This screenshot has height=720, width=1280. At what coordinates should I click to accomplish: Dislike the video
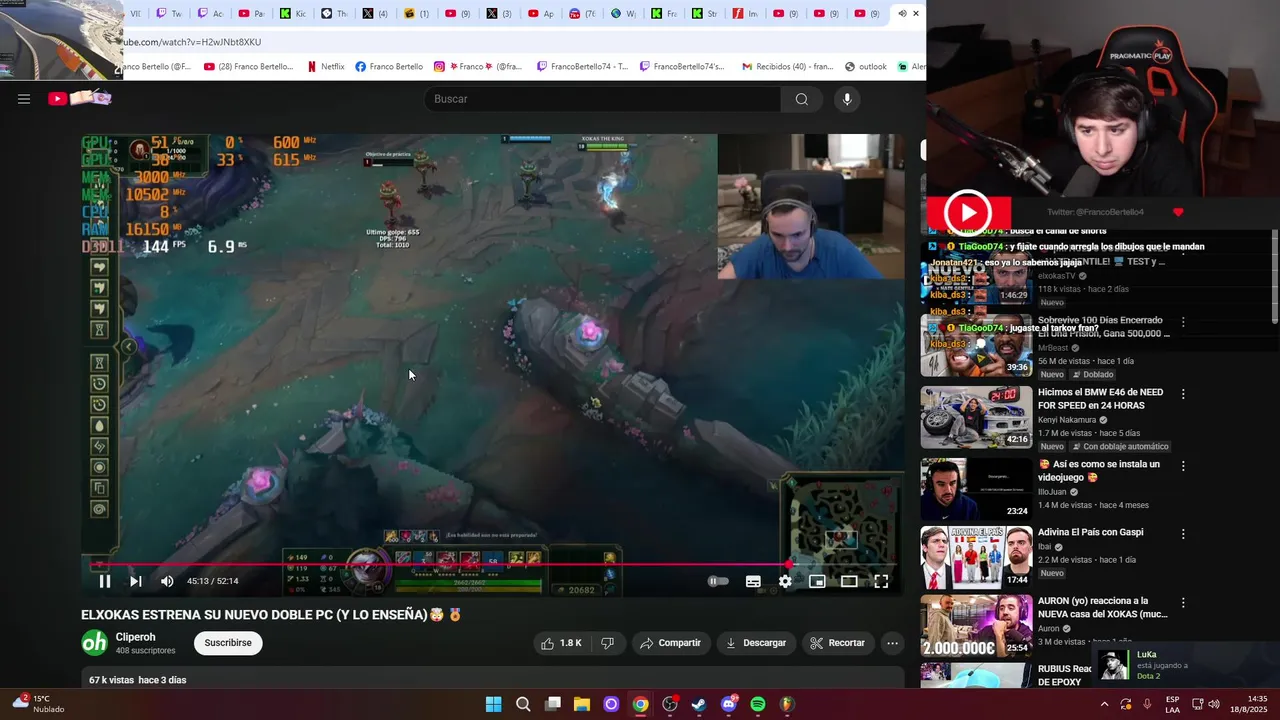[607, 643]
